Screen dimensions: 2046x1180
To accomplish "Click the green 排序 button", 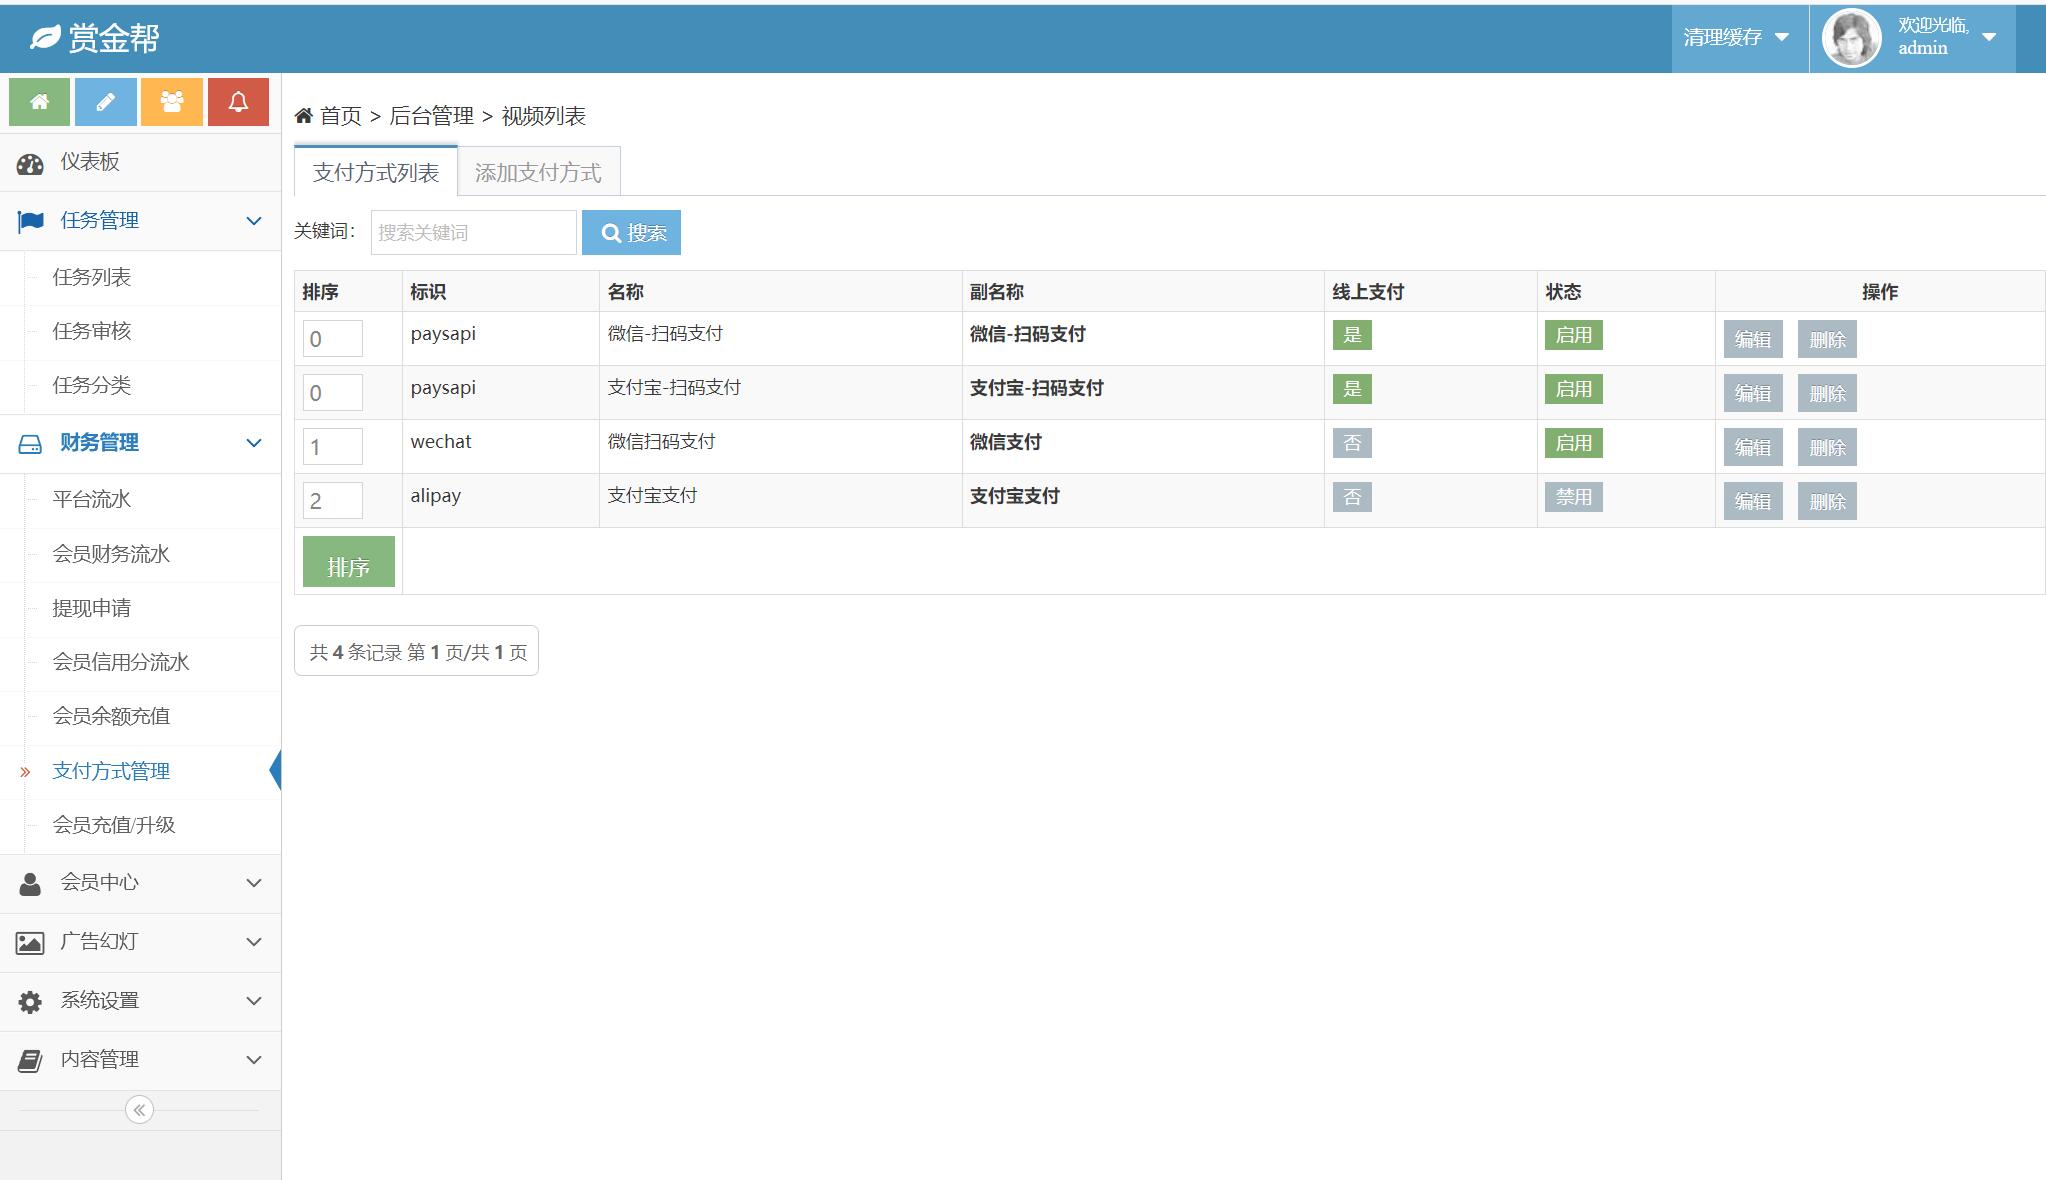I will click(x=348, y=562).
